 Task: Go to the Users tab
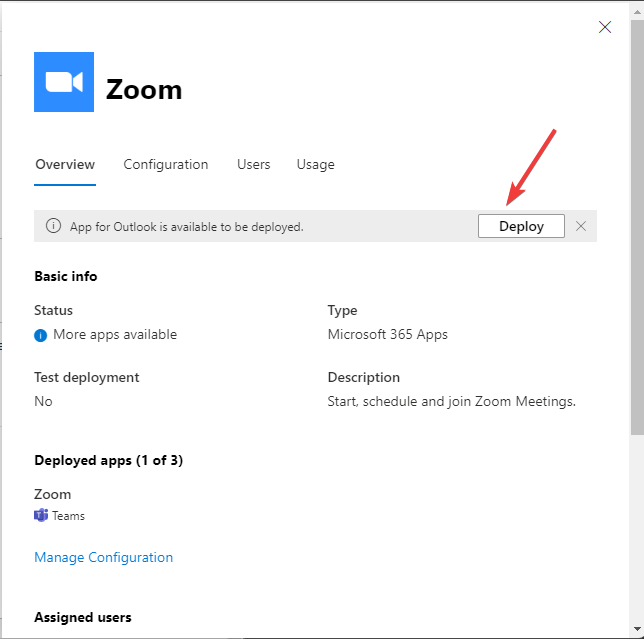pos(253,164)
